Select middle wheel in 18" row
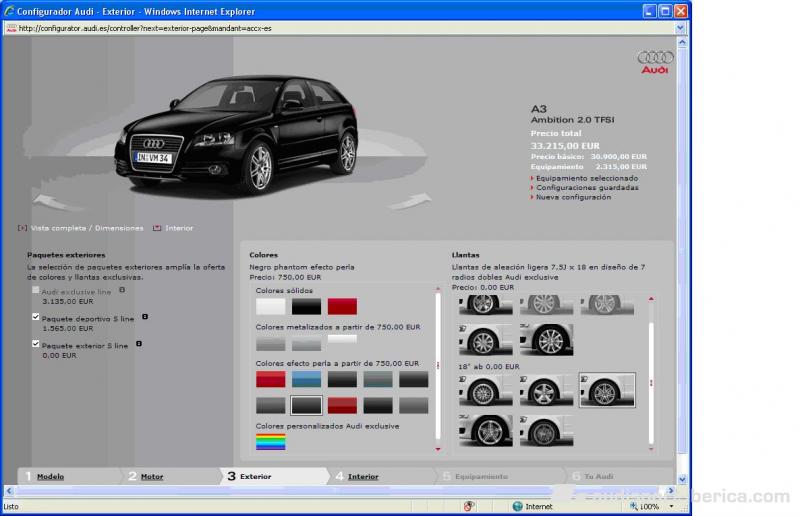This screenshot has height=516, width=800. [546, 390]
